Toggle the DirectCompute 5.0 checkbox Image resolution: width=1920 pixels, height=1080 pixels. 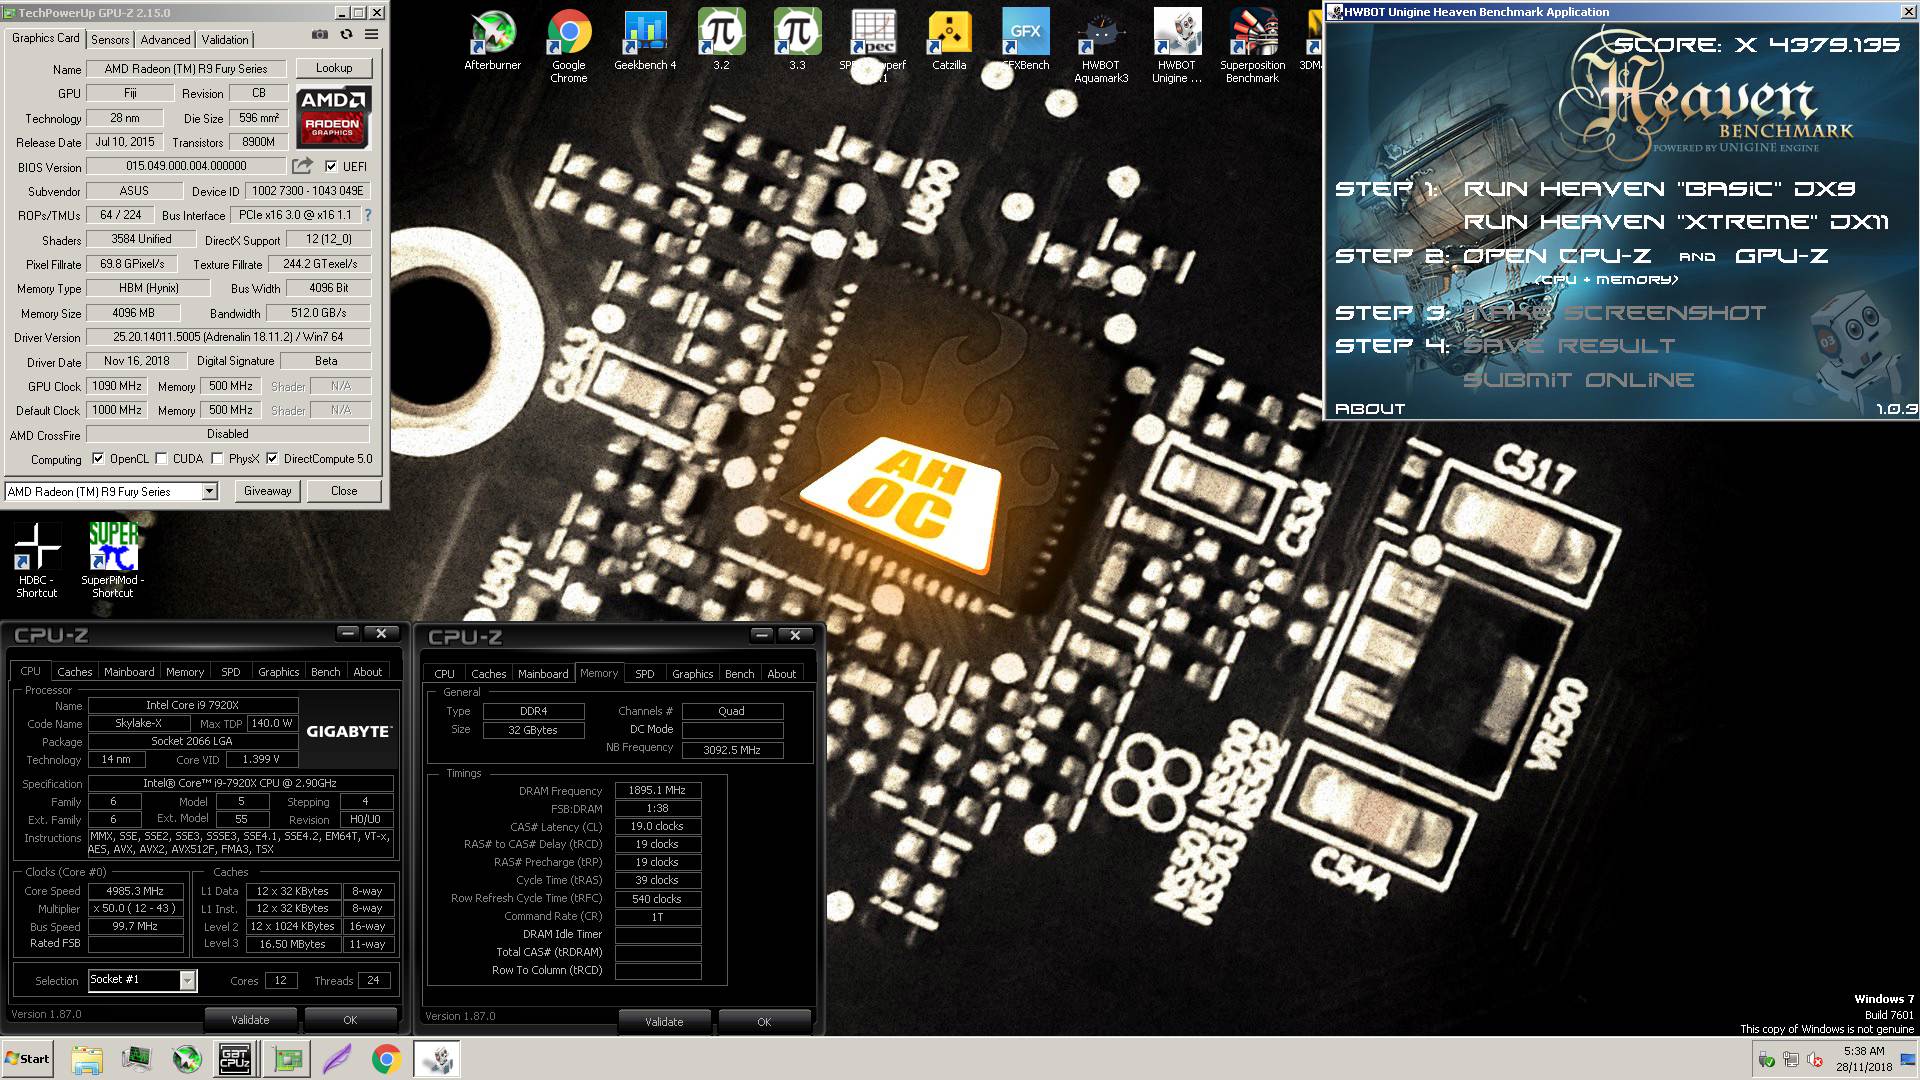pyautogui.click(x=272, y=459)
